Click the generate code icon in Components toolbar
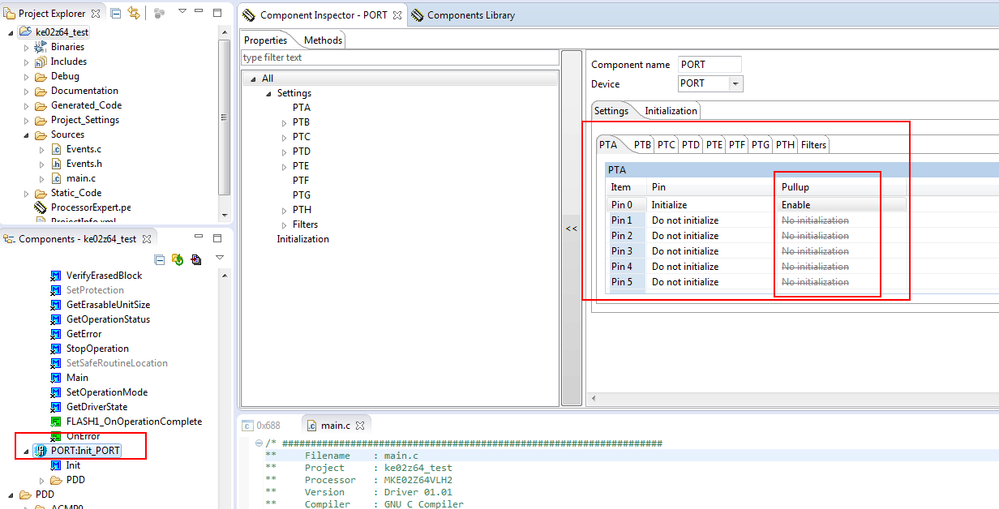 [x=178, y=259]
